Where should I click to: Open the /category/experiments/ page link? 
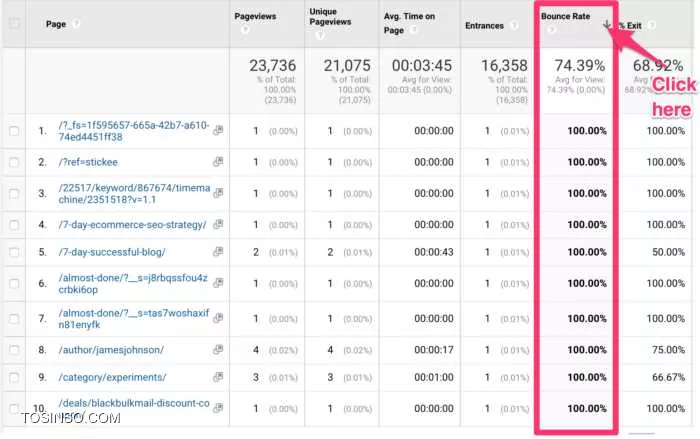click(112, 377)
